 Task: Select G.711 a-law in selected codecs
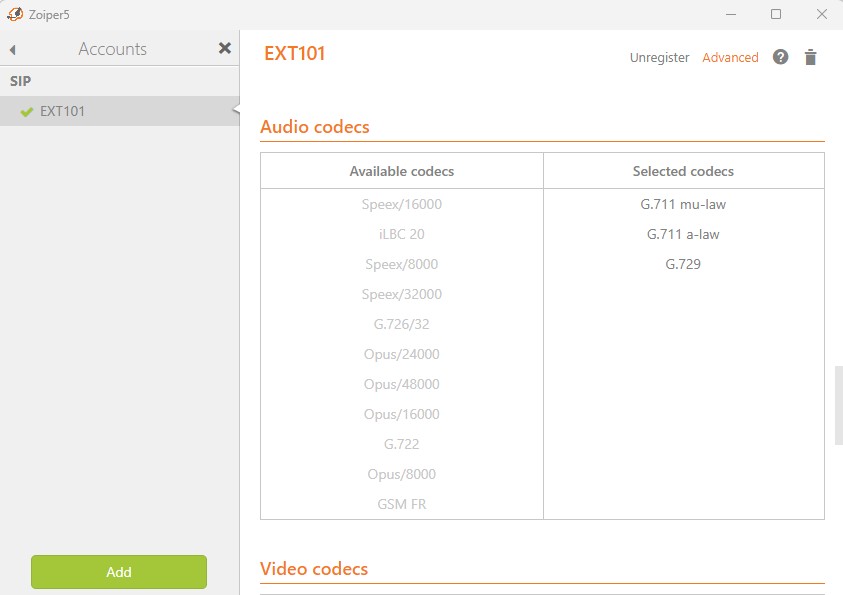(x=683, y=234)
